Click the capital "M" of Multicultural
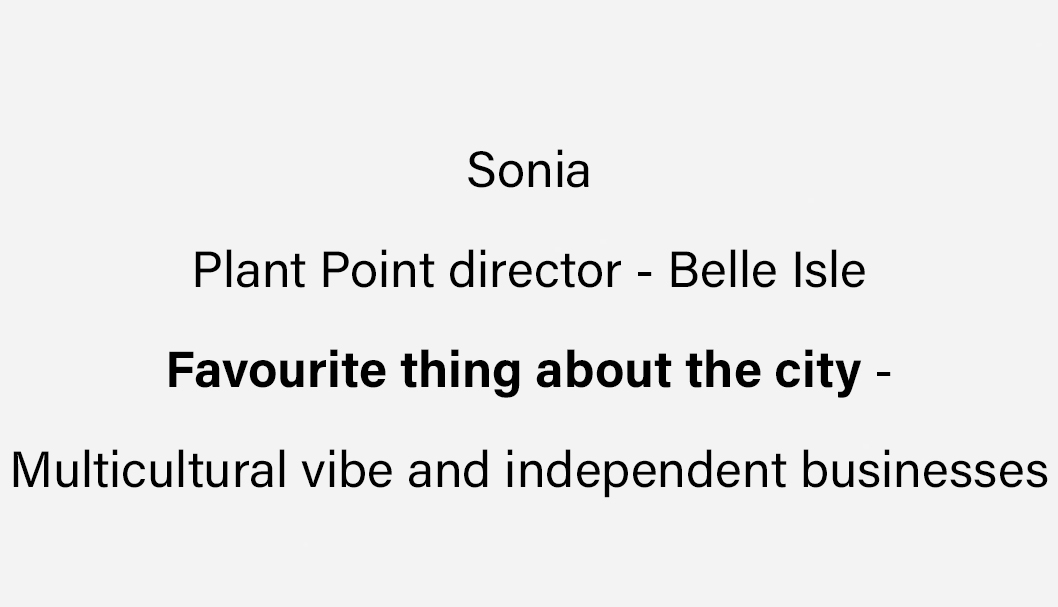 (x=30, y=470)
